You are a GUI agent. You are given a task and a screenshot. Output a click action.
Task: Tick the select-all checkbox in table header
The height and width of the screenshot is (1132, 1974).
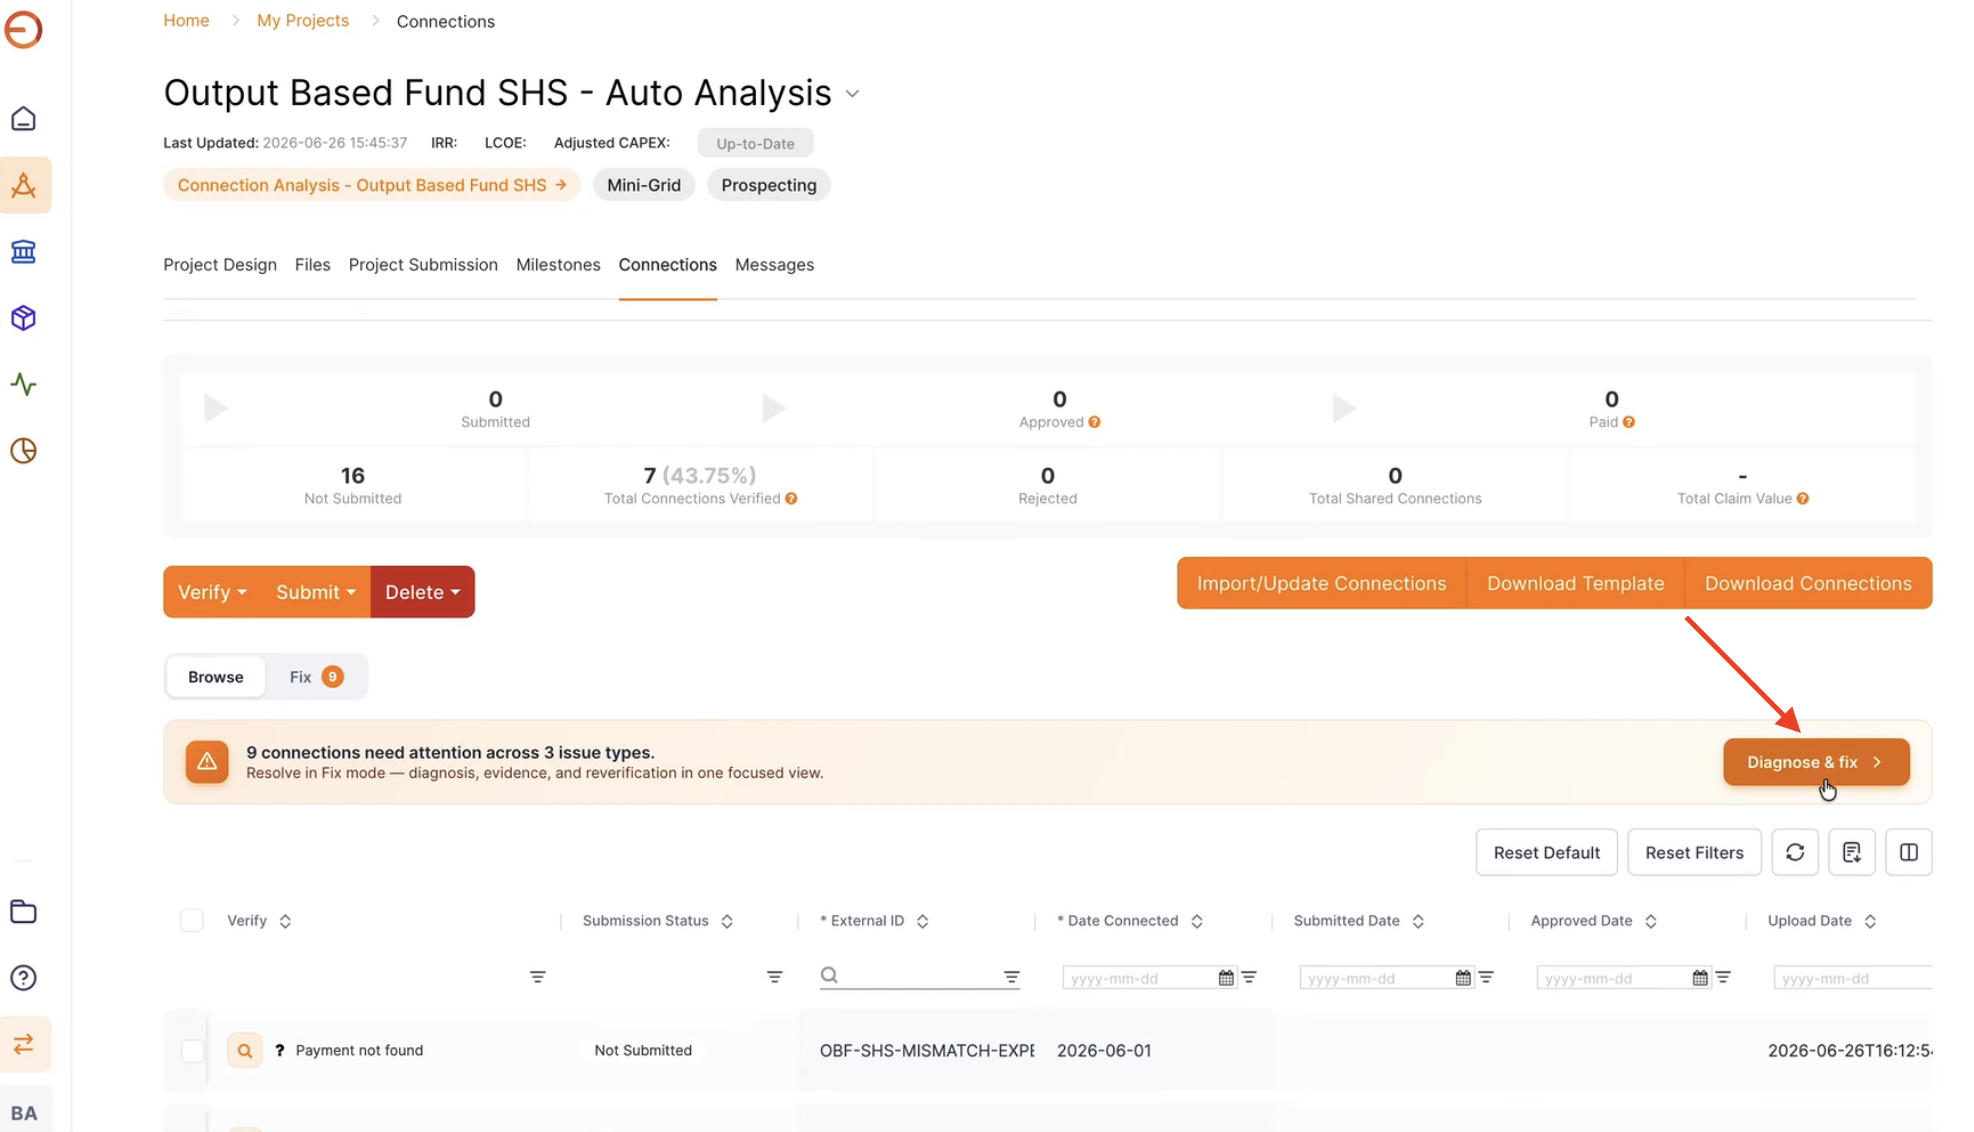192,920
